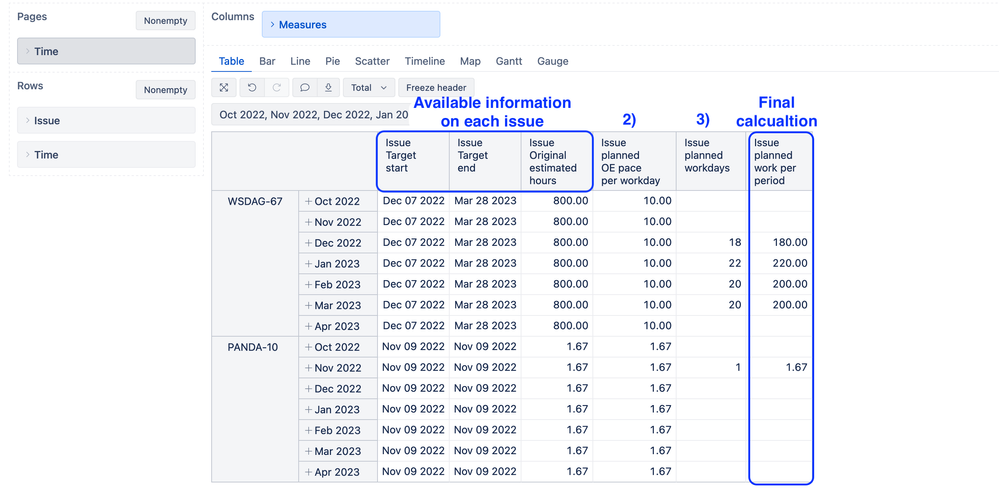This screenshot has width=999, height=497.
Task: Expand Apr 2023 row under WSDAG-67
Action: pos(308,326)
